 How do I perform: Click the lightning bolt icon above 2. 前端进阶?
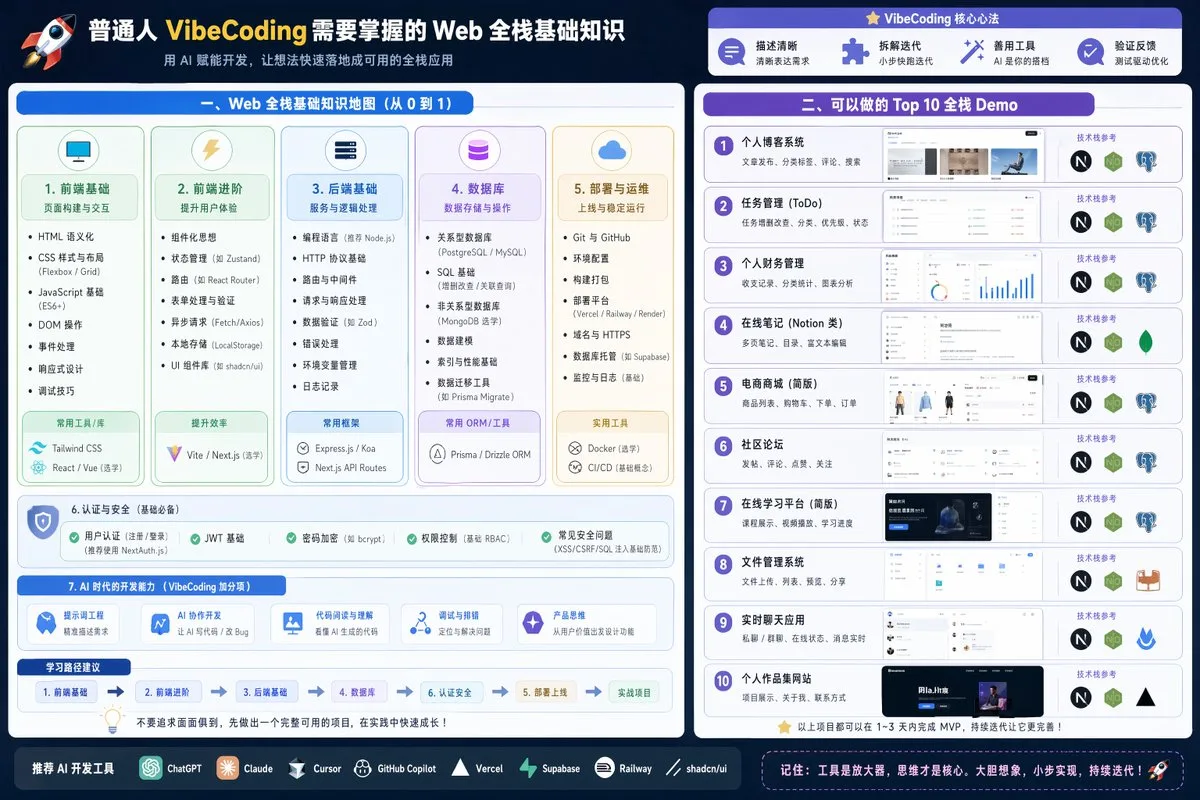pyautogui.click(x=211, y=151)
